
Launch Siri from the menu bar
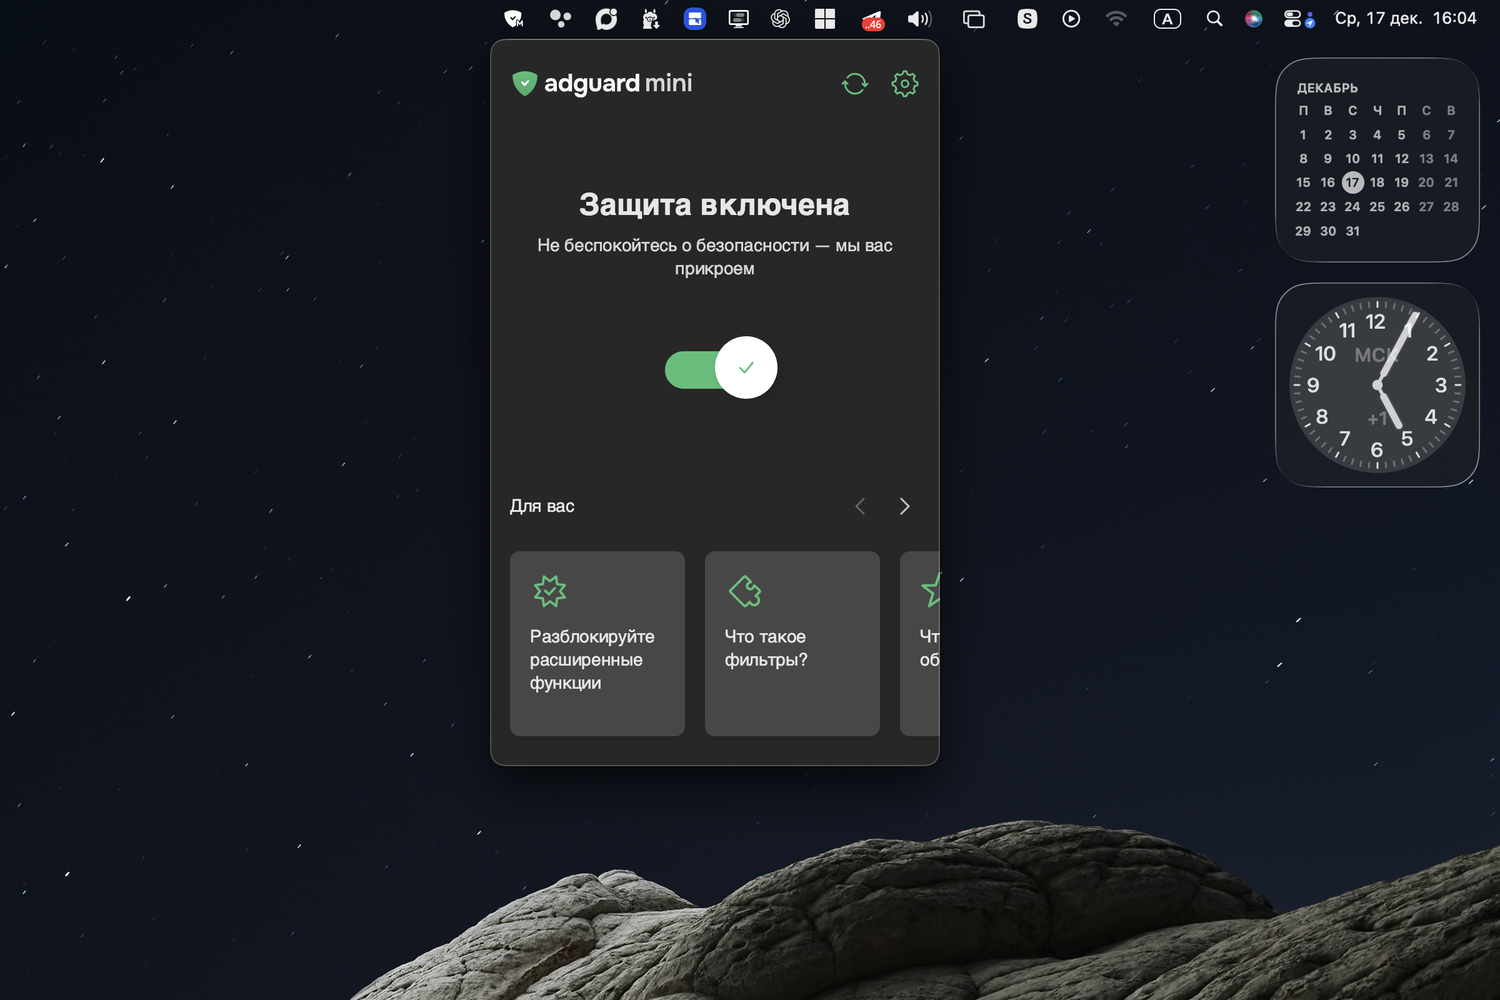(x=1253, y=19)
